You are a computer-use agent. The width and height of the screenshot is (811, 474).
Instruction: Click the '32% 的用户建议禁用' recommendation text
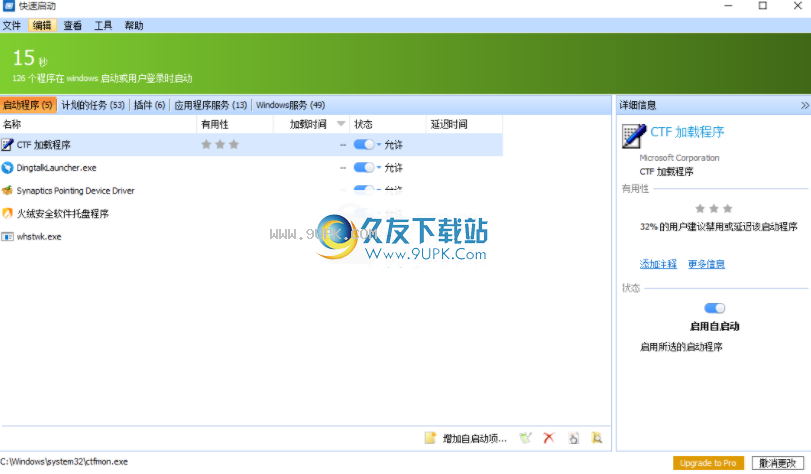(718, 227)
